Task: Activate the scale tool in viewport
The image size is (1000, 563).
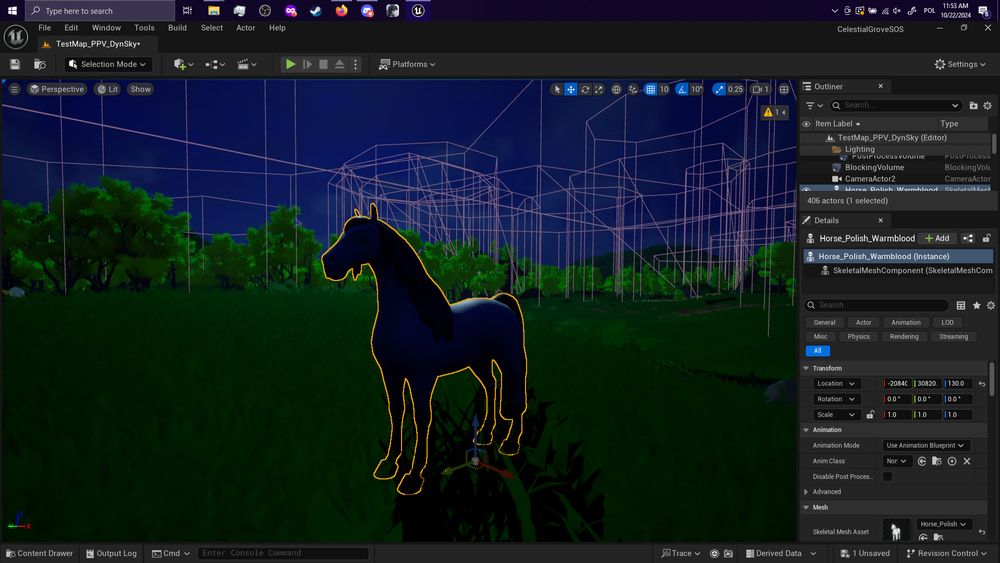Action: tap(598, 89)
